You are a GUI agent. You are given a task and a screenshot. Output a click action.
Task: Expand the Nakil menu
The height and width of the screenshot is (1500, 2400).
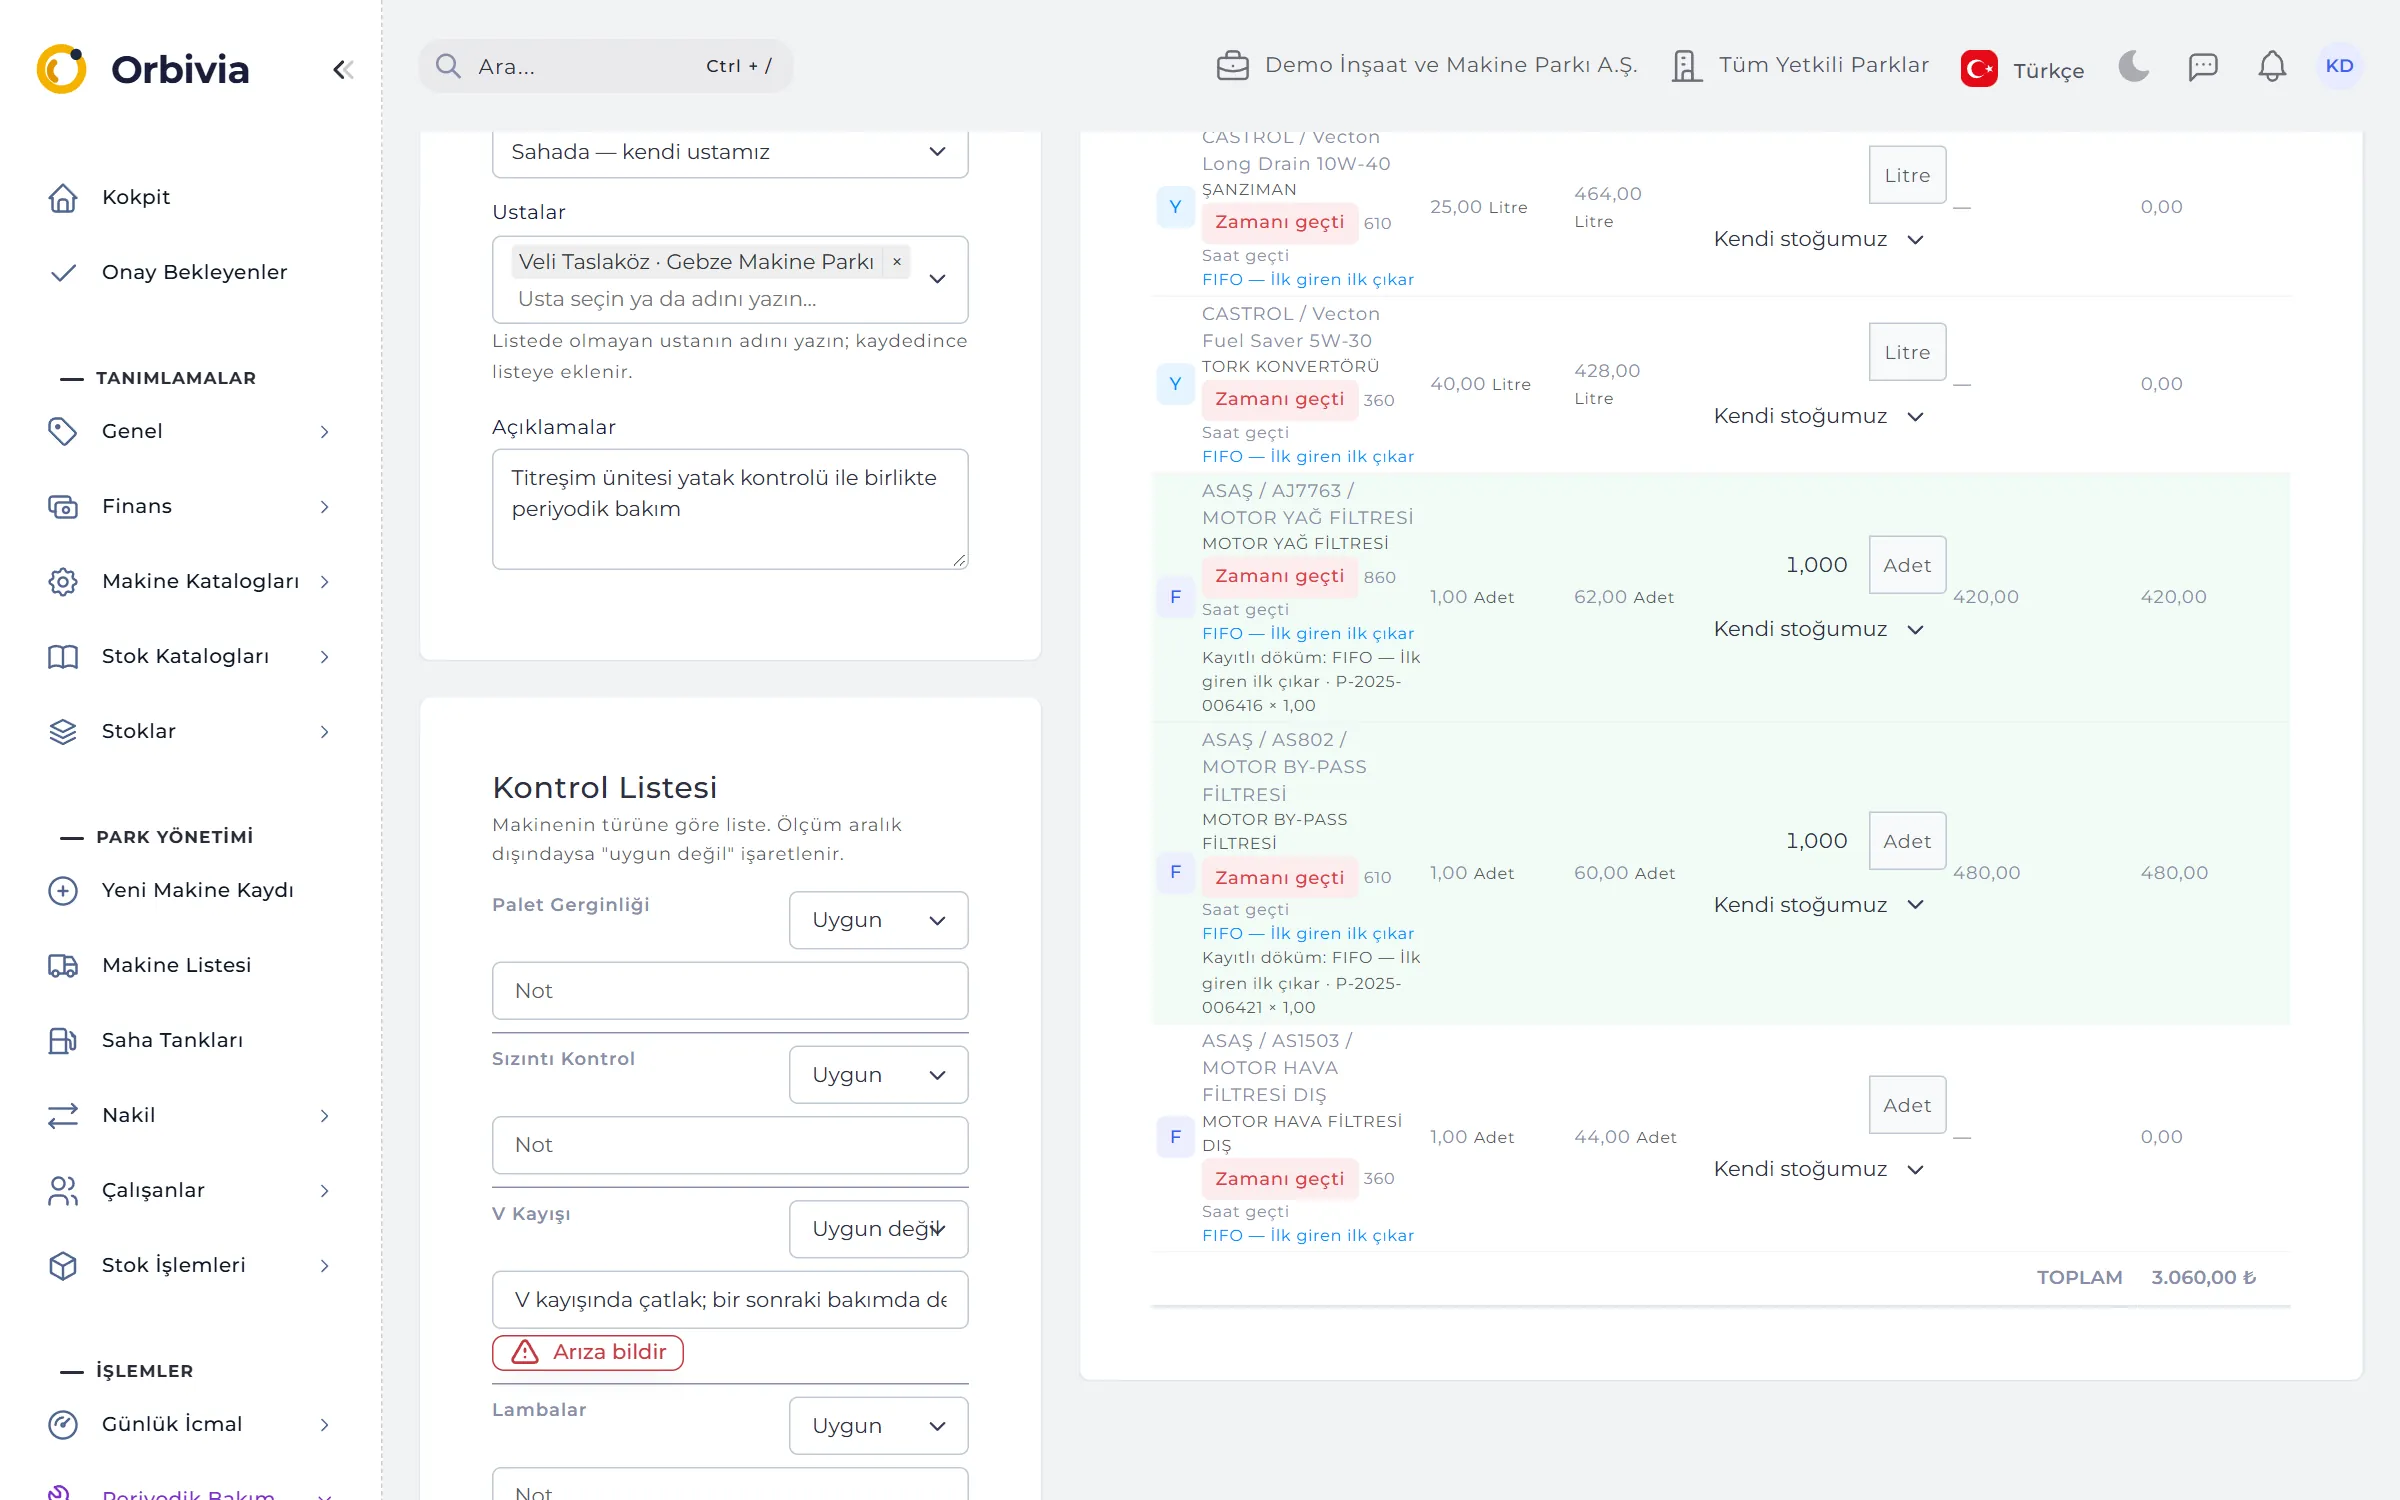click(x=190, y=1115)
